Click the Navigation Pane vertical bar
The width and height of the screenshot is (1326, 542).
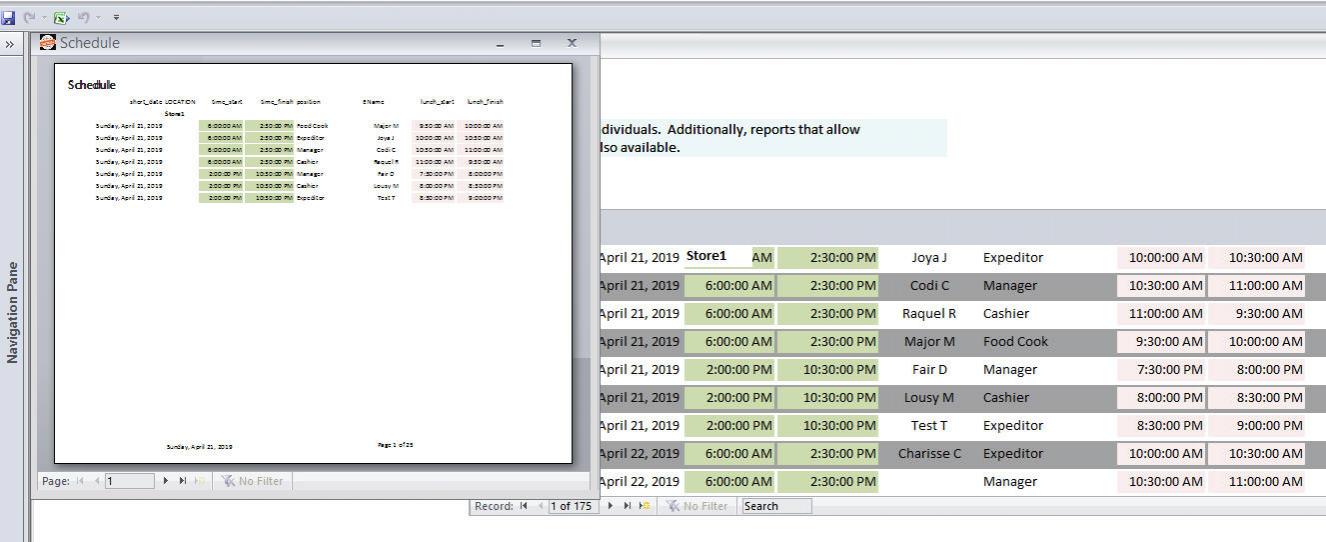click(x=12, y=312)
